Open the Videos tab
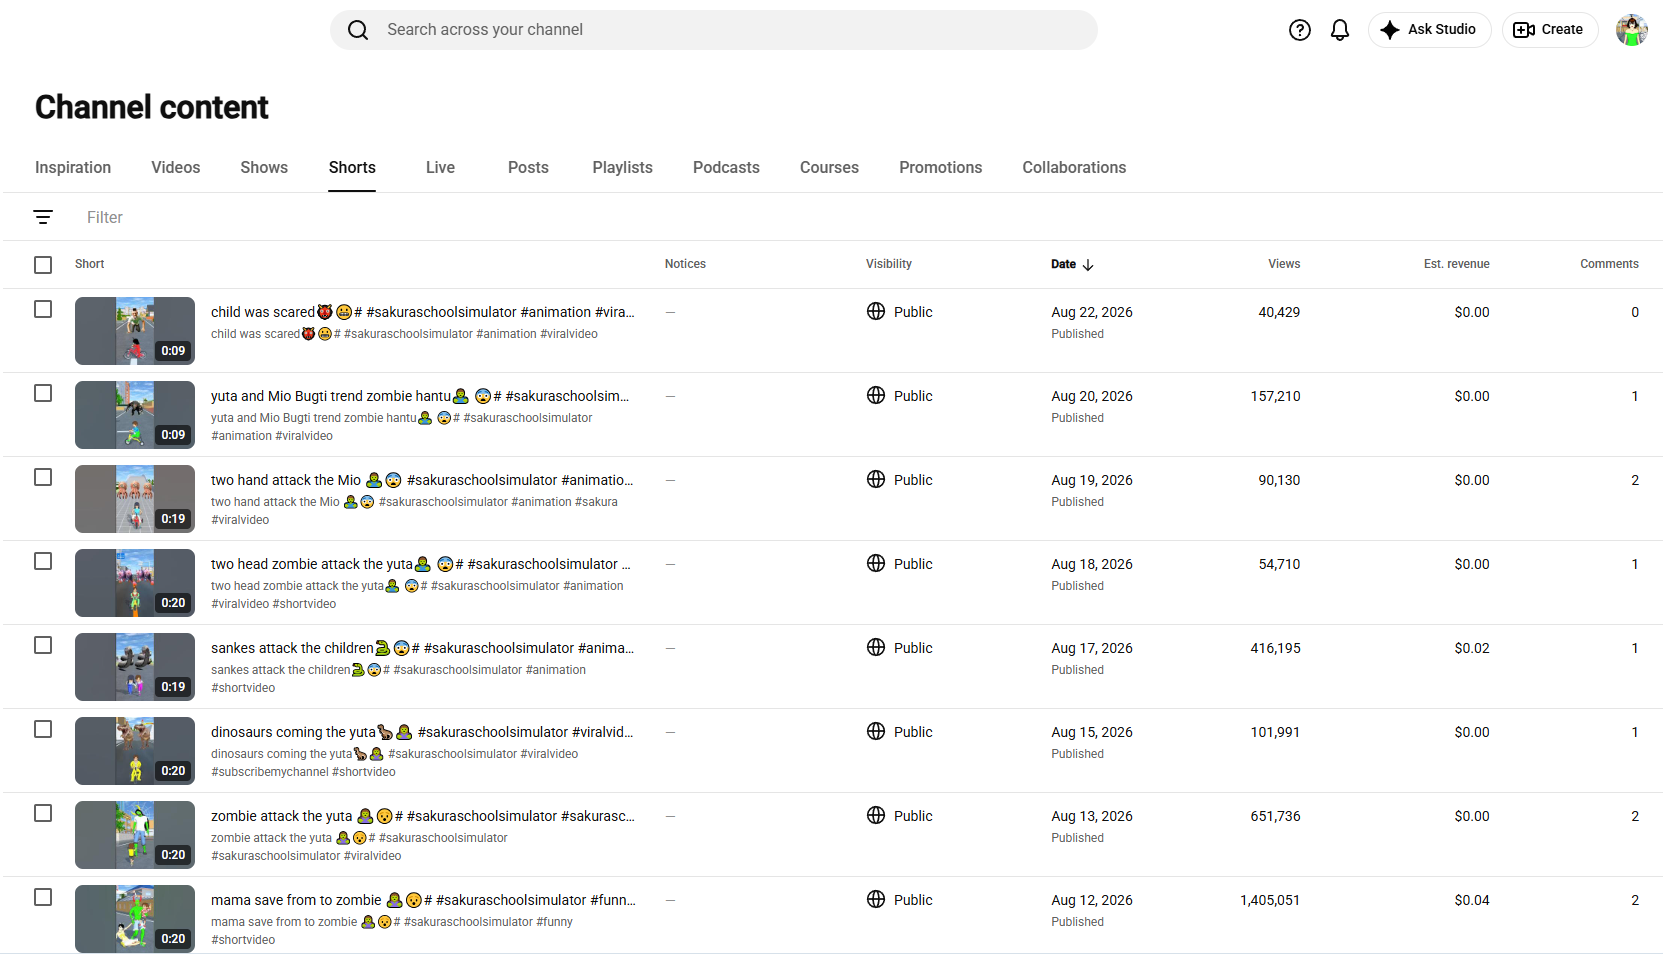1663x954 pixels. tap(176, 168)
